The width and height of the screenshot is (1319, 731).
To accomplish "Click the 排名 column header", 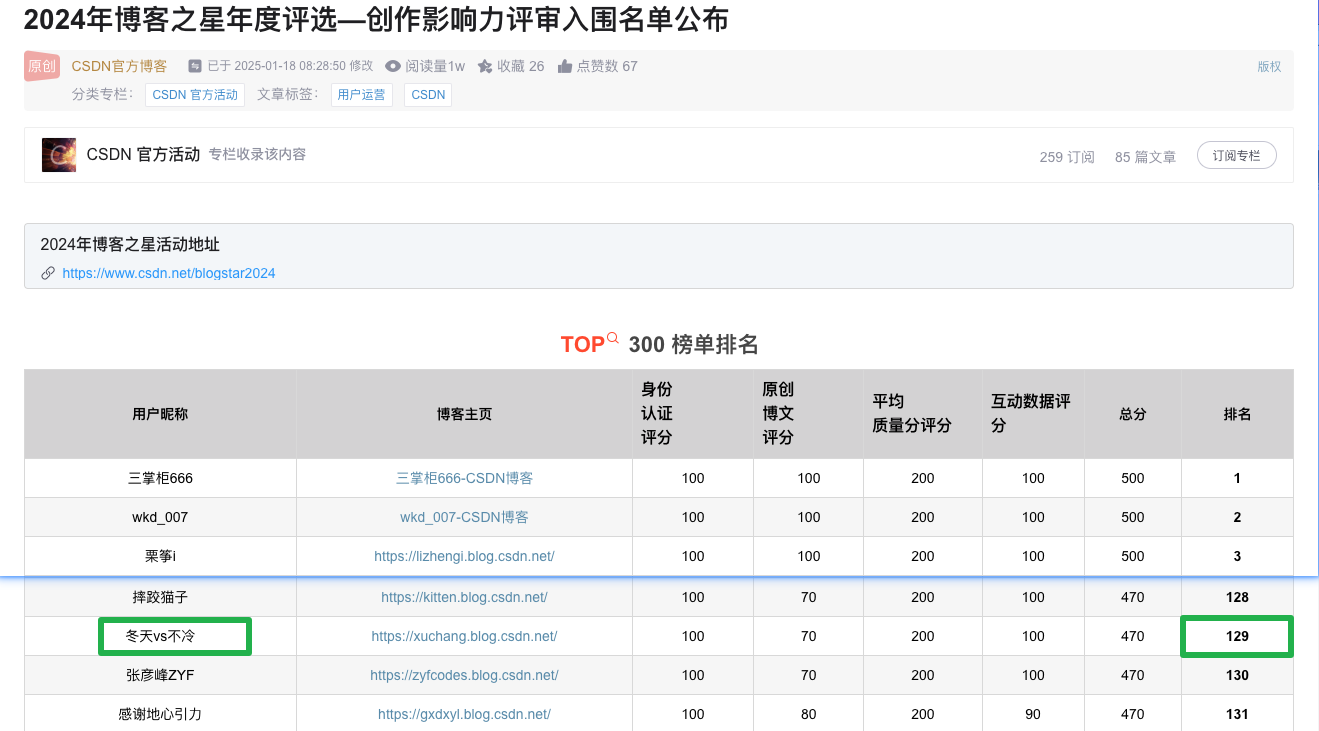I will click(x=1237, y=414).
